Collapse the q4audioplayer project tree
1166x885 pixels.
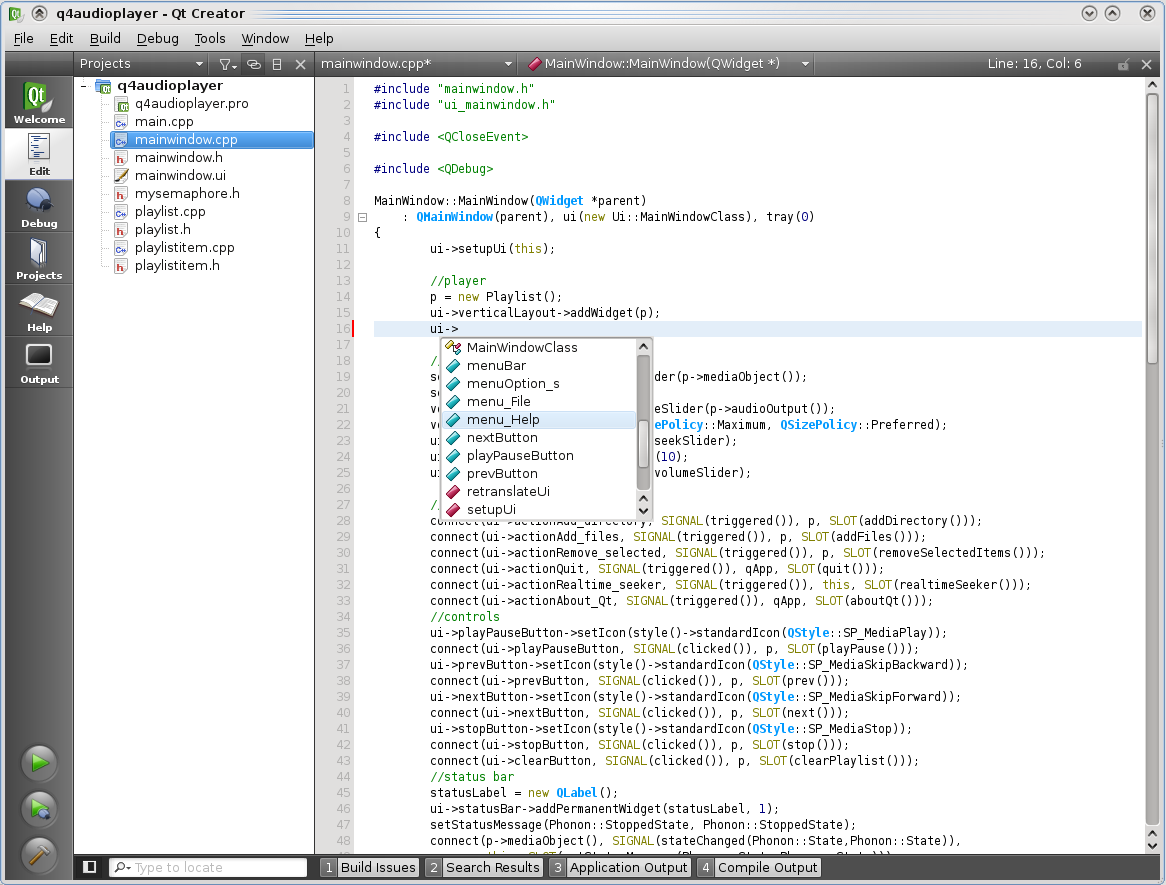point(85,86)
